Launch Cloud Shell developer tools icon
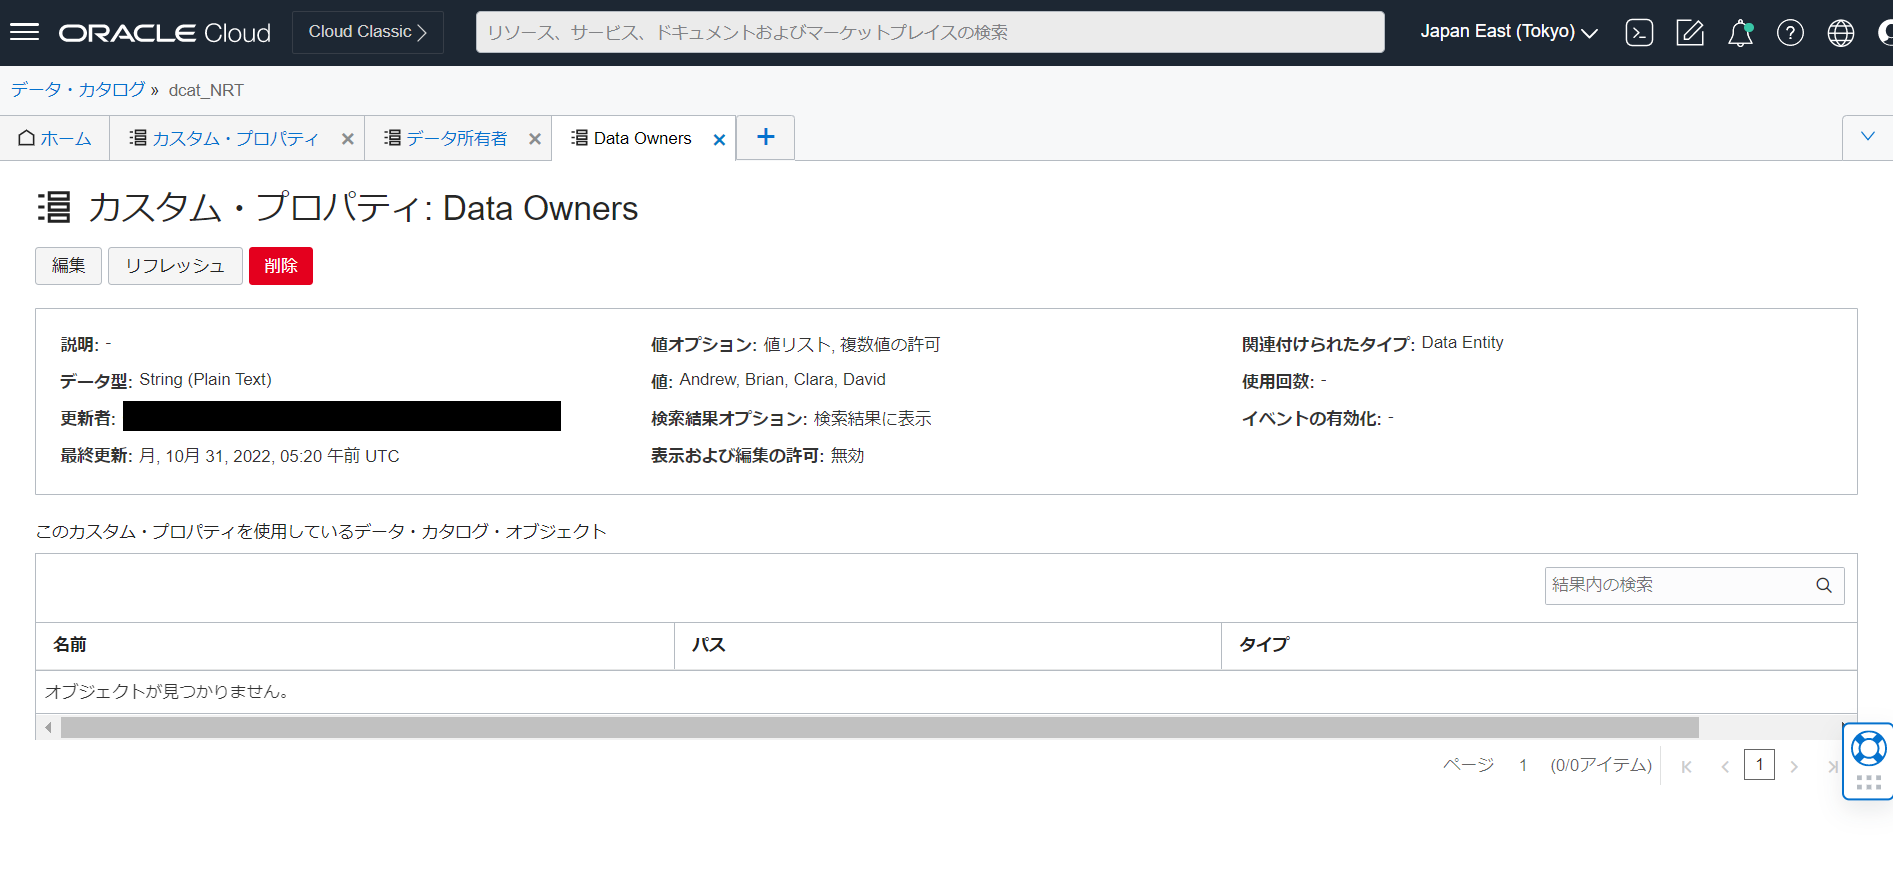 pos(1639,33)
